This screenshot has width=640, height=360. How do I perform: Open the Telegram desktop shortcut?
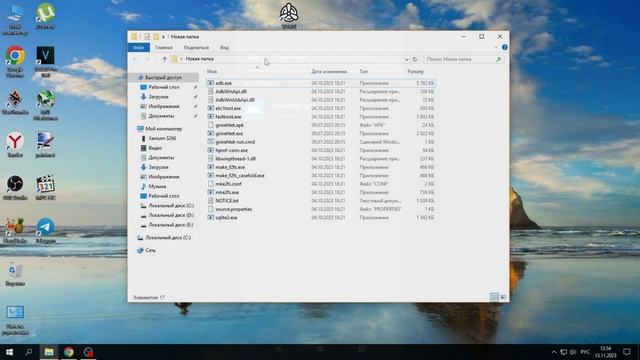(x=45, y=231)
